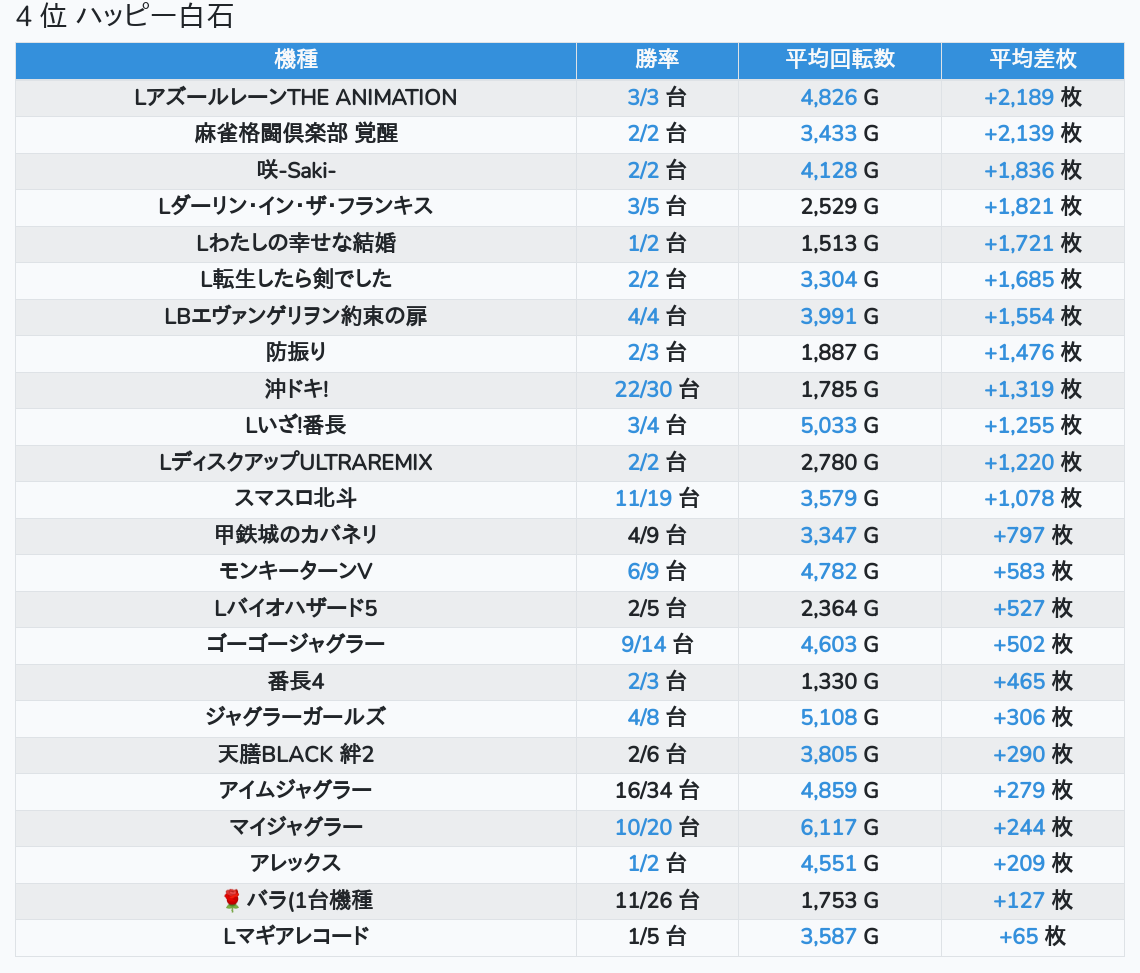
Task: Click the LBエヴァンゲリヲン約束の扉 machine name
Action: click(296, 316)
